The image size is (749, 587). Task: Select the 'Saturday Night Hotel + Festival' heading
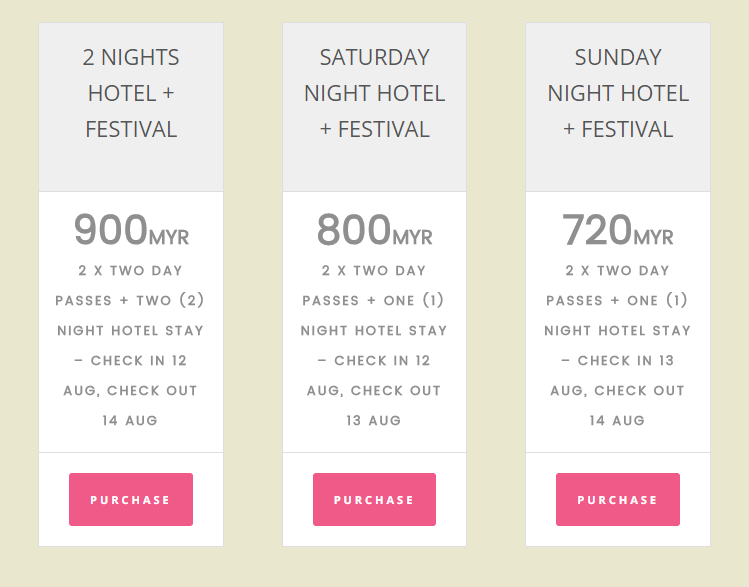click(374, 93)
